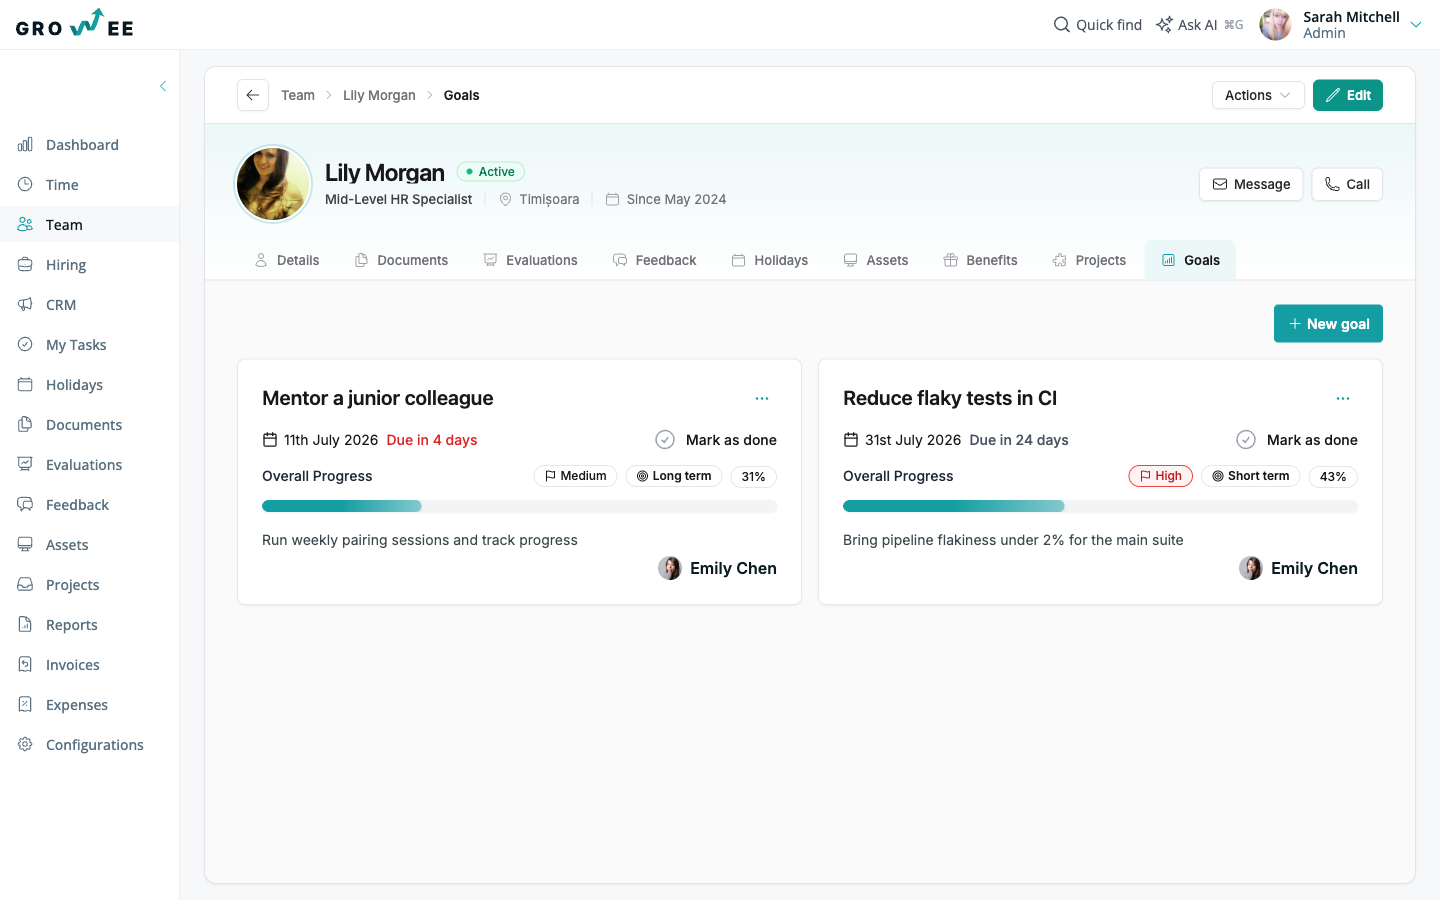Click Lily Morgan's profile photo

tap(273, 184)
